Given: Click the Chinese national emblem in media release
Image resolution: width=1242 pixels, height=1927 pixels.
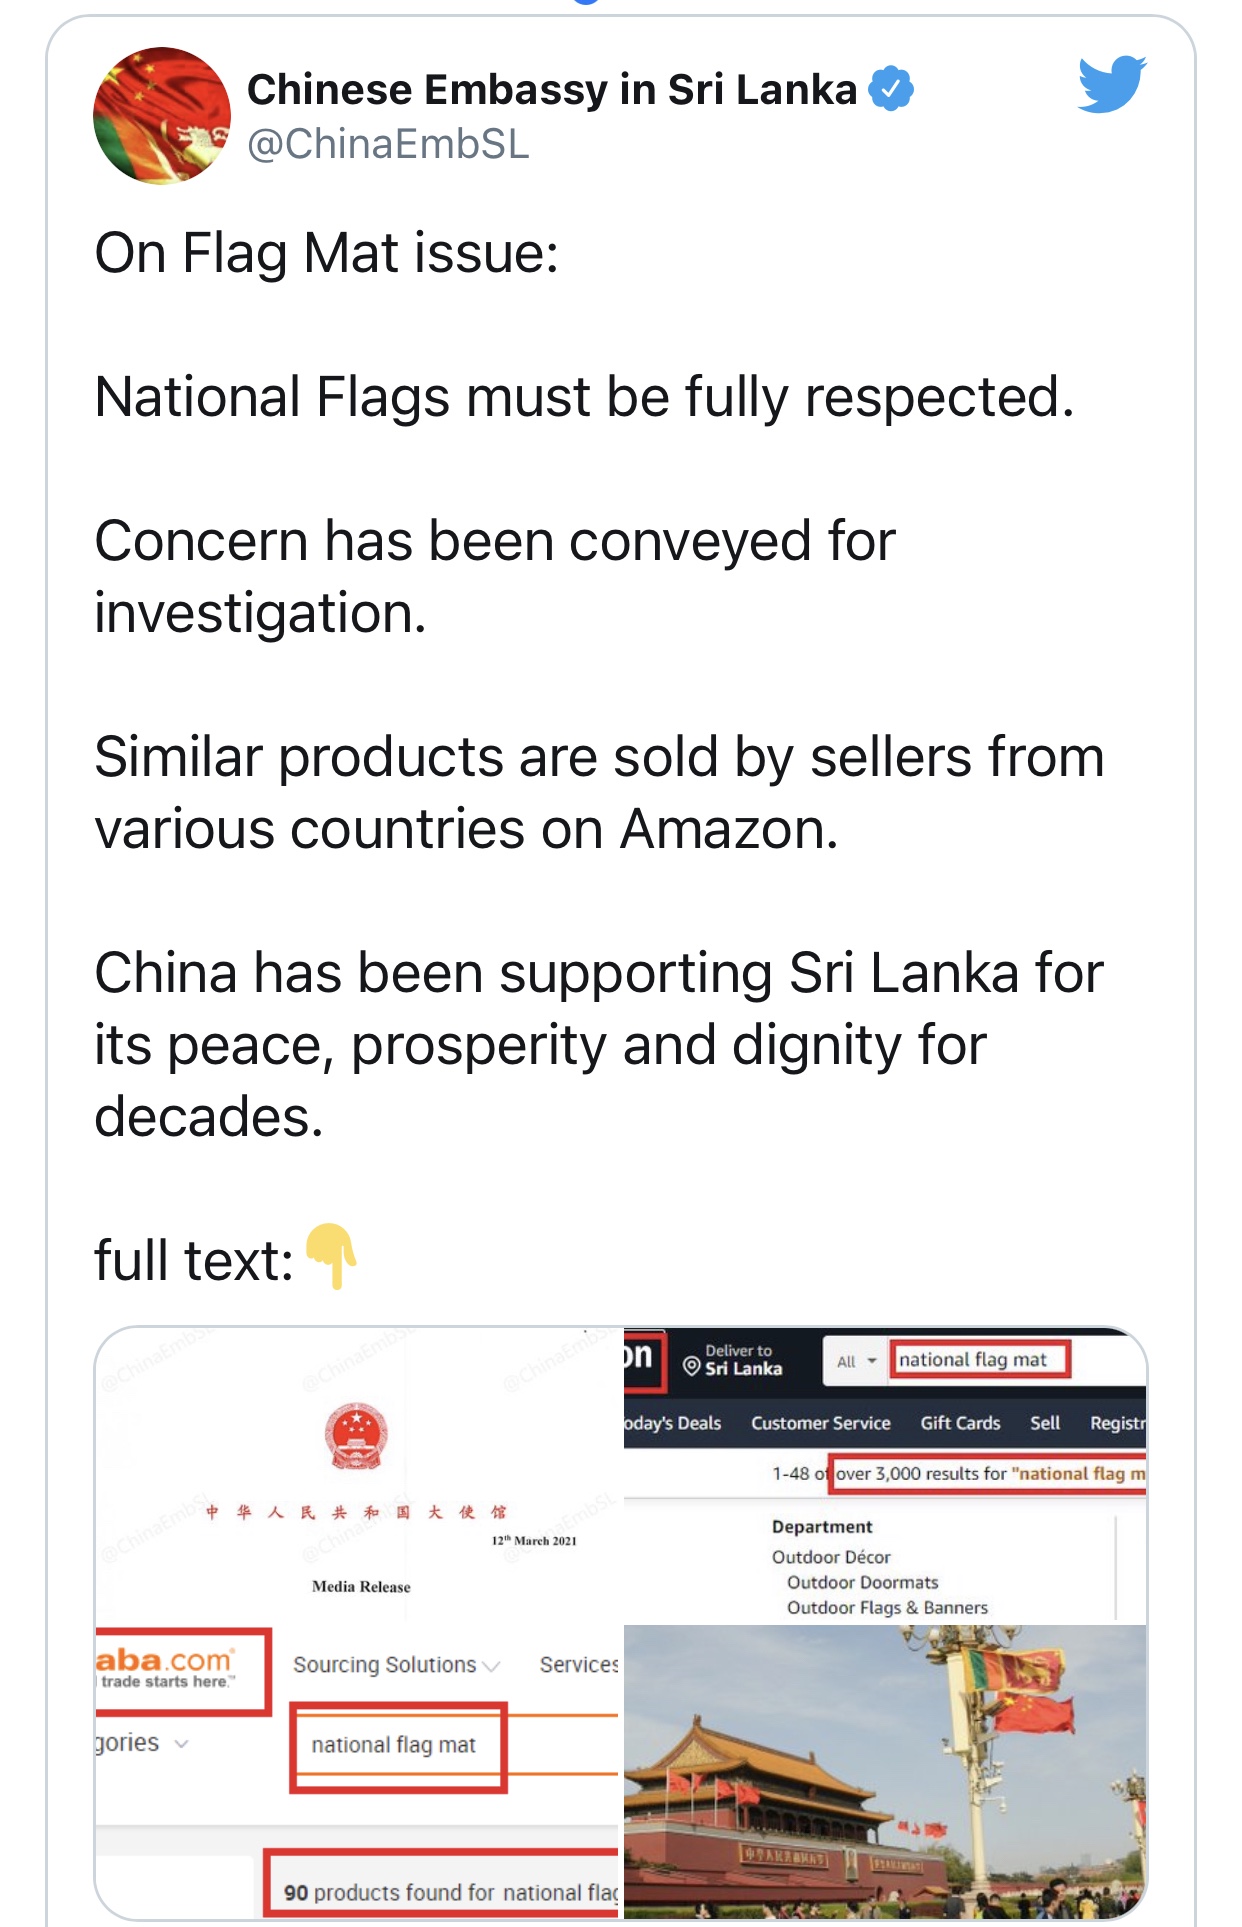Looking at the screenshot, I should (x=356, y=1437).
